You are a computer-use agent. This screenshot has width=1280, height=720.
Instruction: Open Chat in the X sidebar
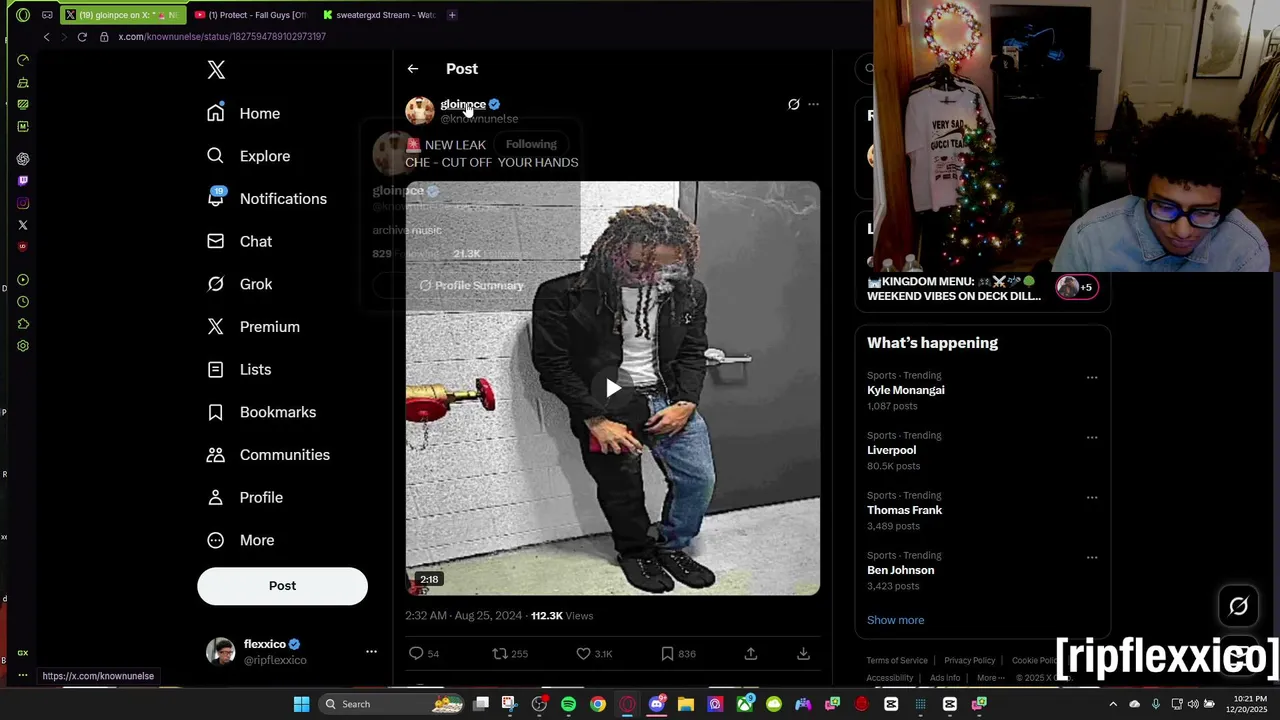point(239,241)
